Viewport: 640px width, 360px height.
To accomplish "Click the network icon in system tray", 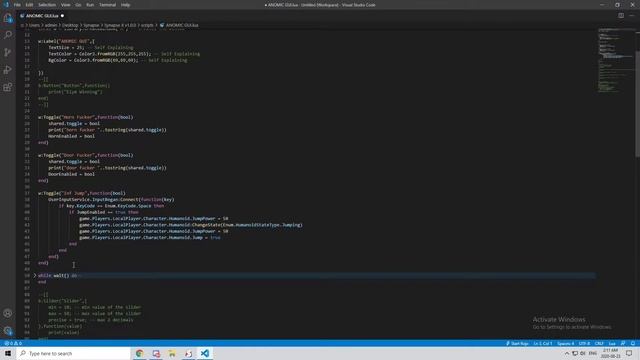I will 575,353.
